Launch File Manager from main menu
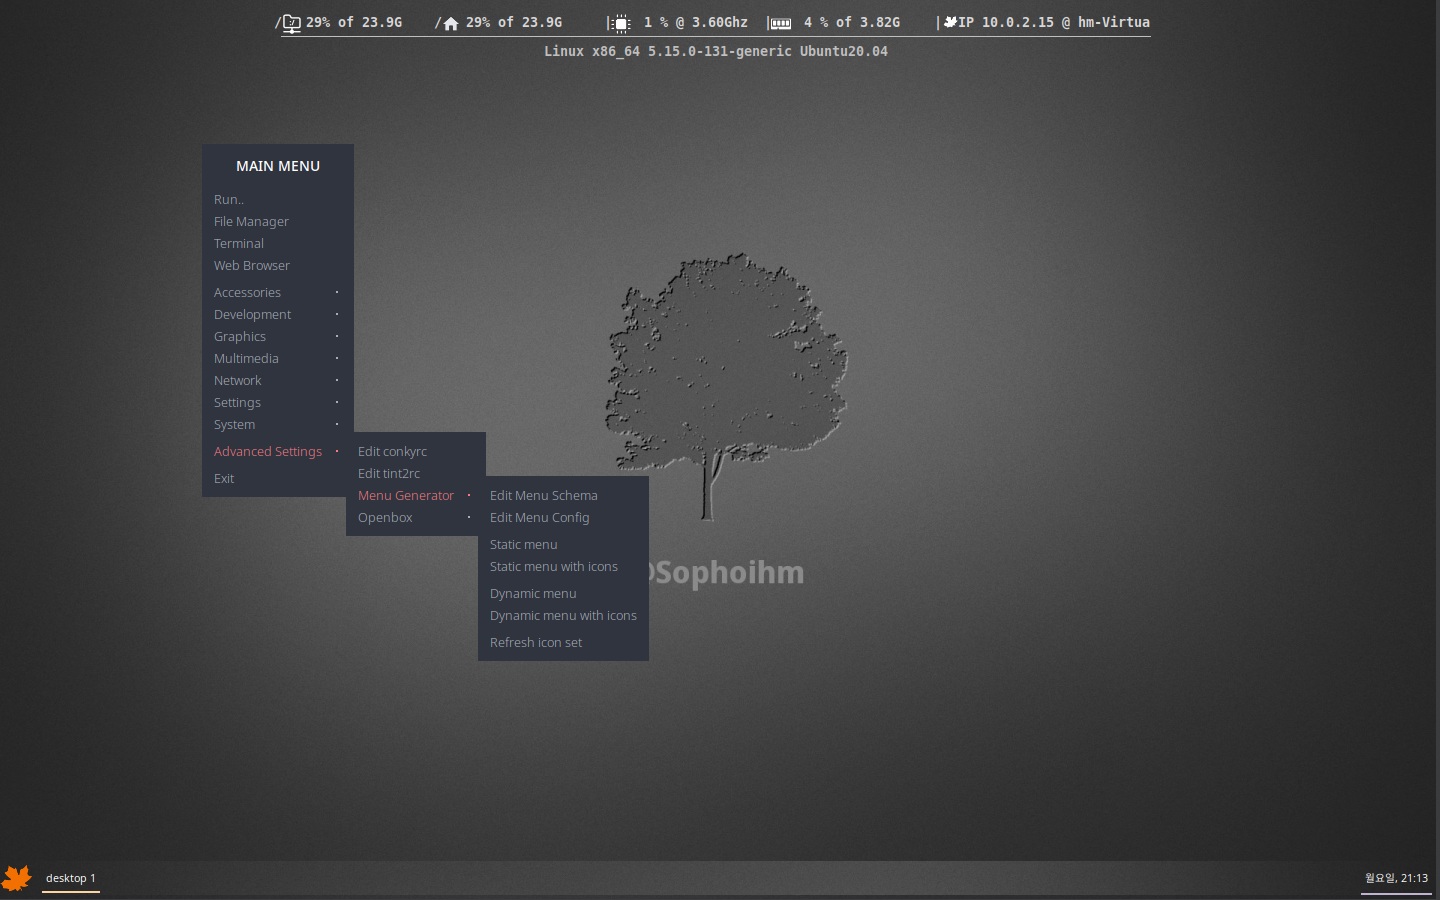 coord(251,221)
